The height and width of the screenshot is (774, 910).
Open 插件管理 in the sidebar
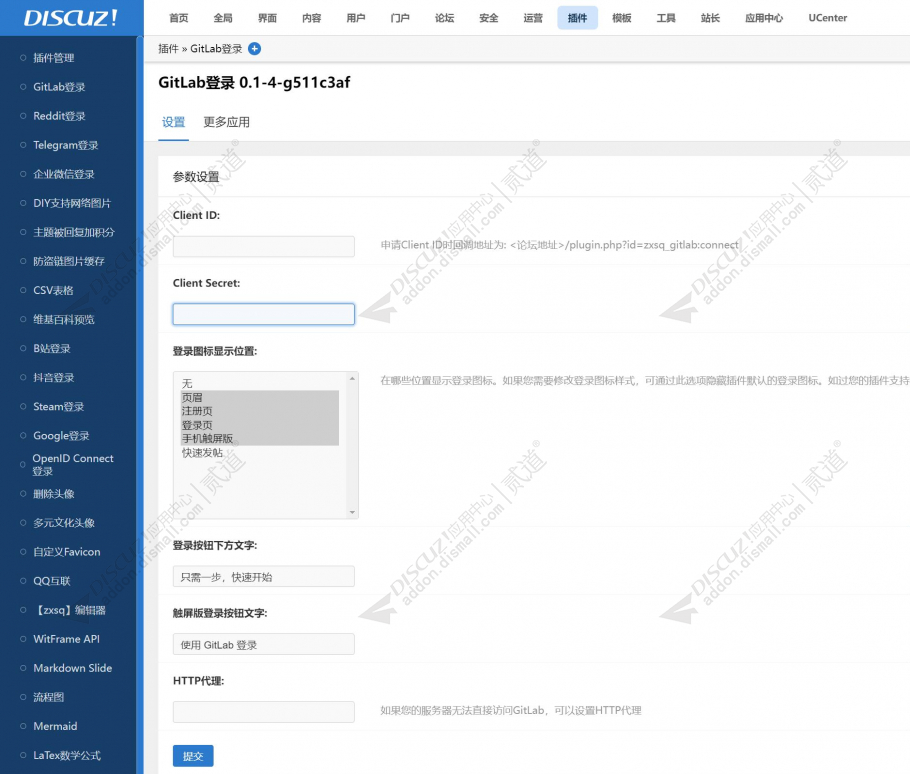click(x=53, y=57)
